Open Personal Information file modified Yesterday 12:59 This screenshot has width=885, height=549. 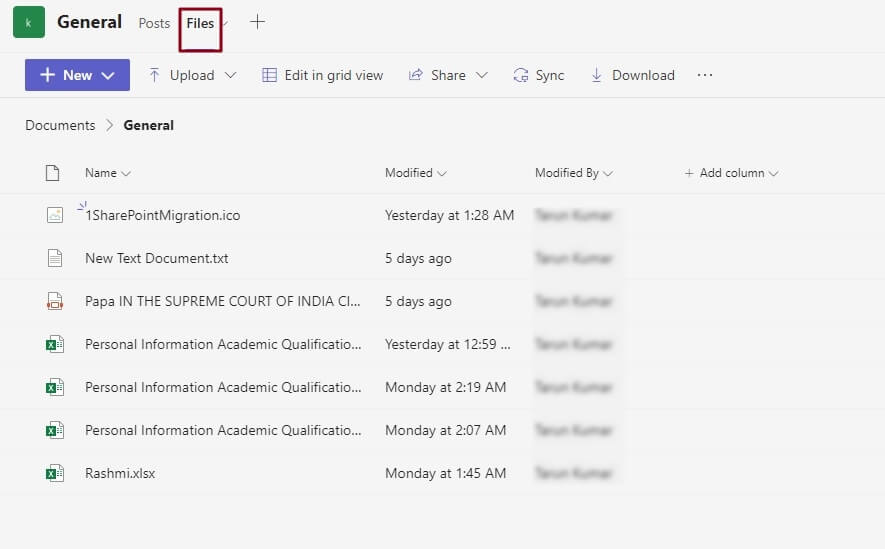tap(223, 344)
